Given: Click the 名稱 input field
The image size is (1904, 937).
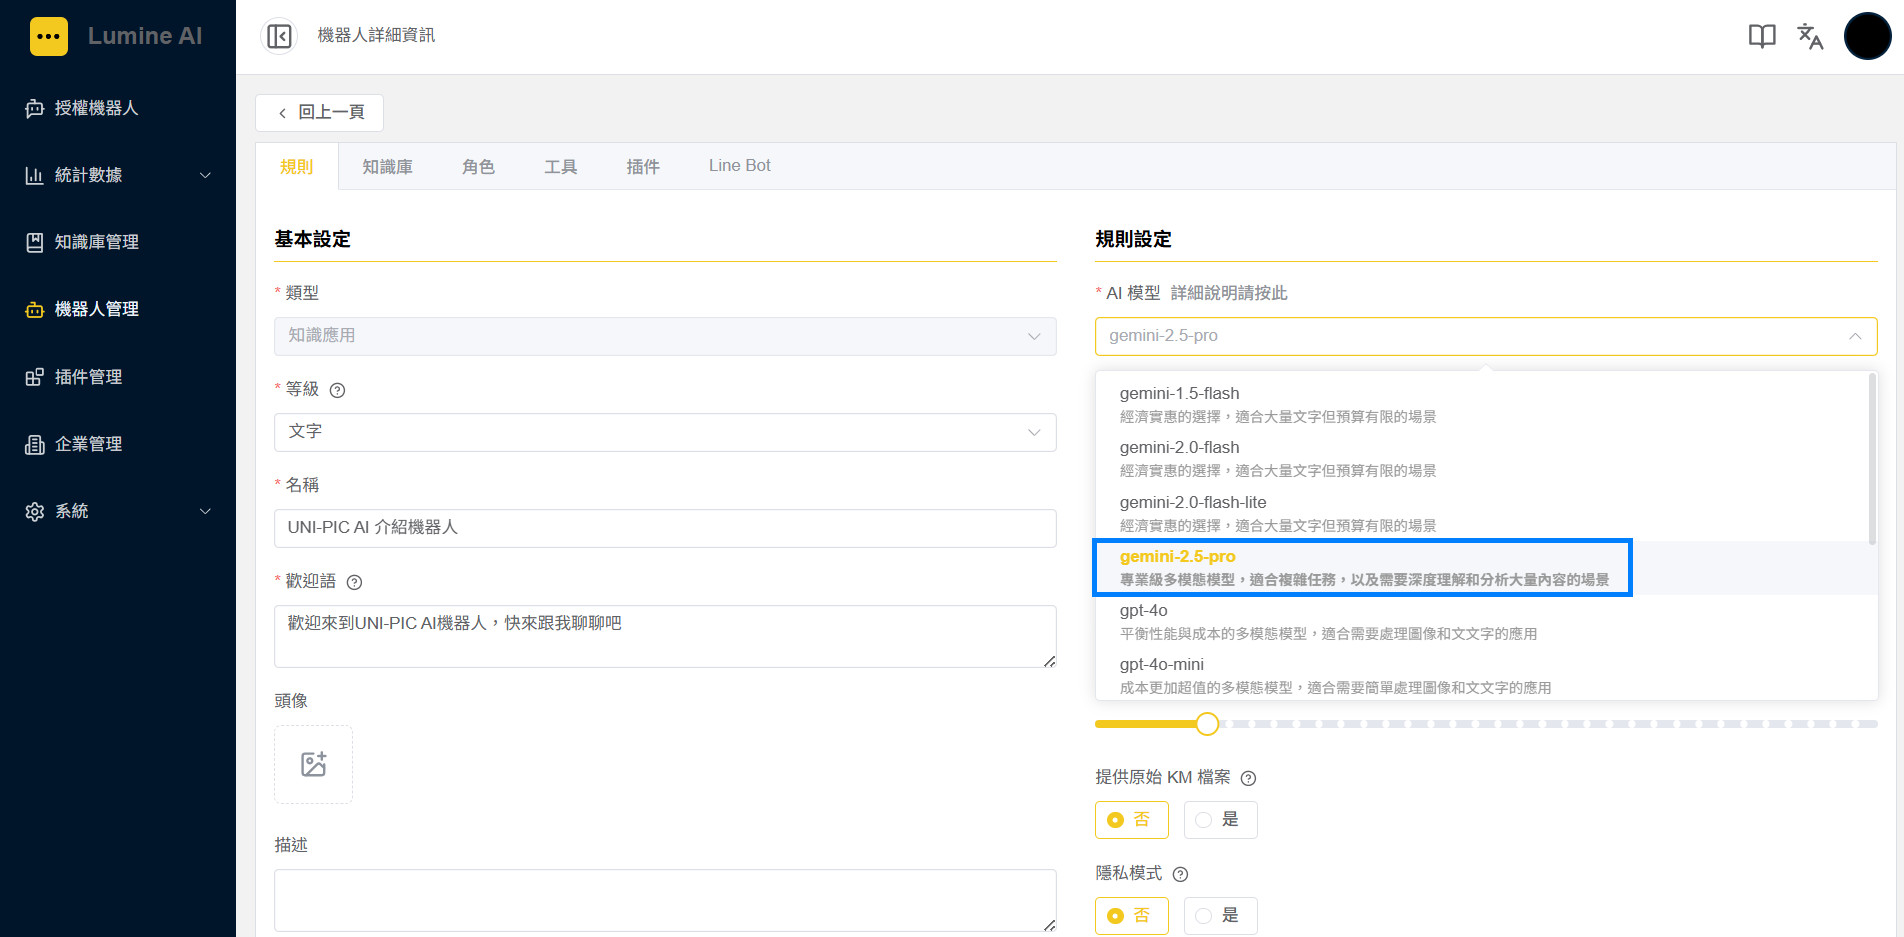Looking at the screenshot, I should (x=665, y=528).
